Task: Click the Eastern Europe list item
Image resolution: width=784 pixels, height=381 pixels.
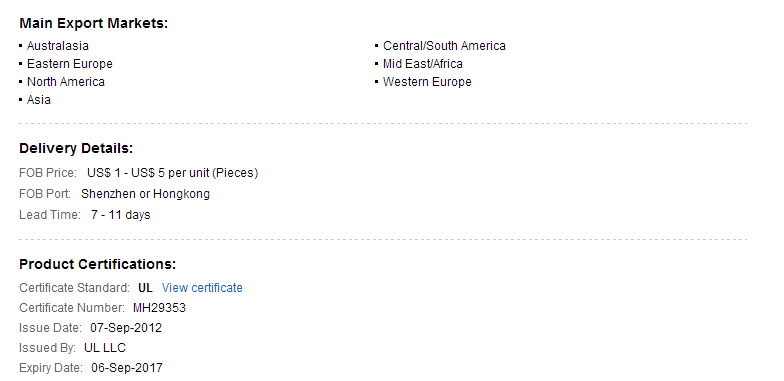Action: pos(70,64)
